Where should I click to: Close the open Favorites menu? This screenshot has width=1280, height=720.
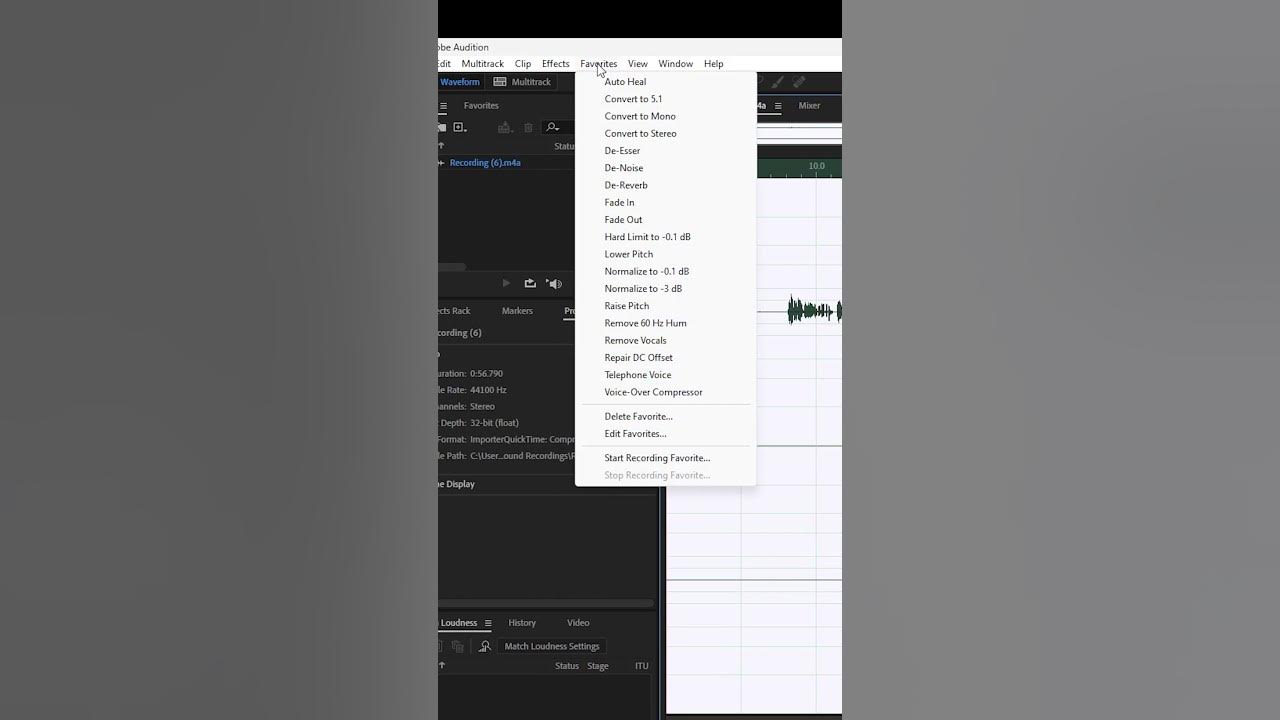[x=599, y=64]
